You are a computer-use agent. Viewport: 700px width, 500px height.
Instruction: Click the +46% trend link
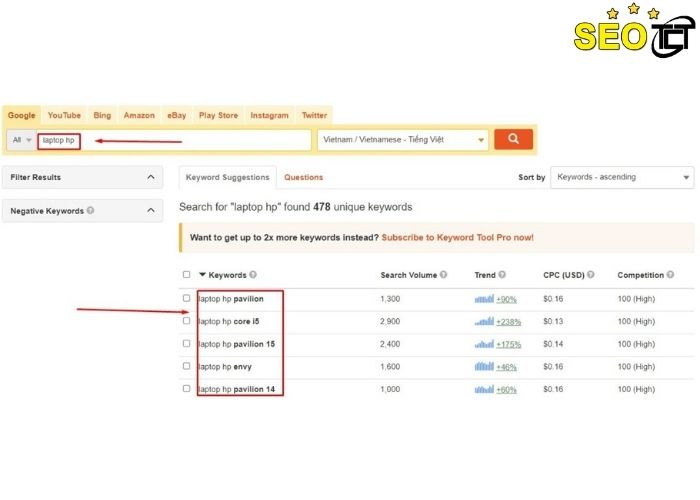coord(506,367)
